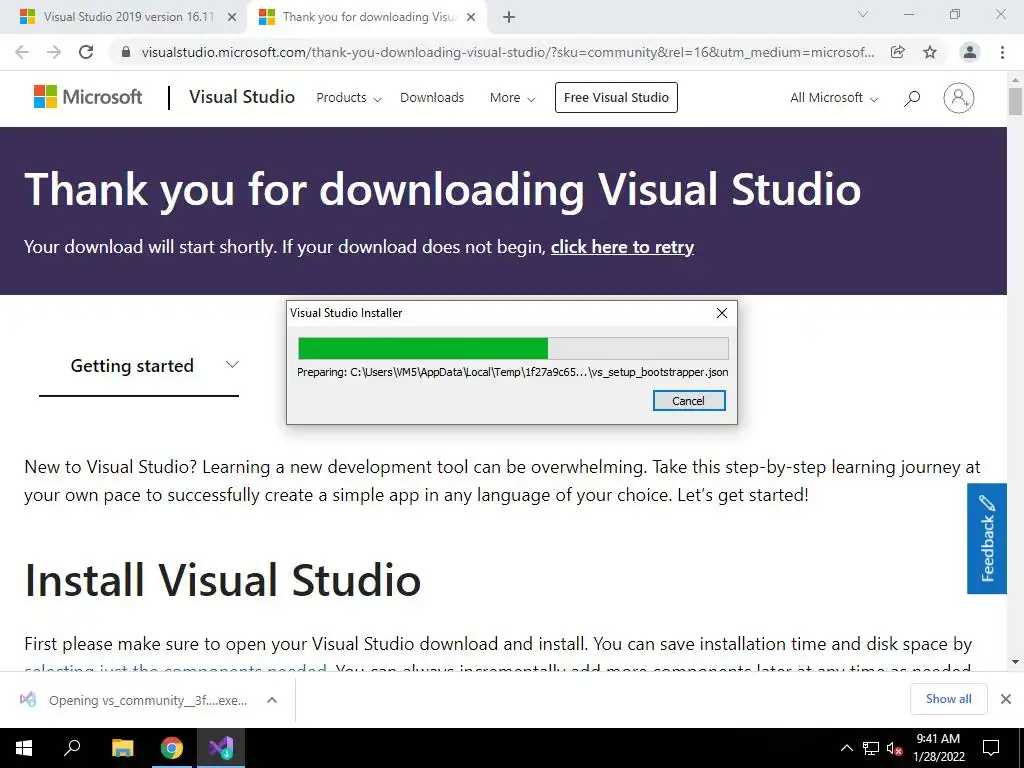The width and height of the screenshot is (1024, 768).
Task: Open the Feedback side button
Action: pos(987,539)
